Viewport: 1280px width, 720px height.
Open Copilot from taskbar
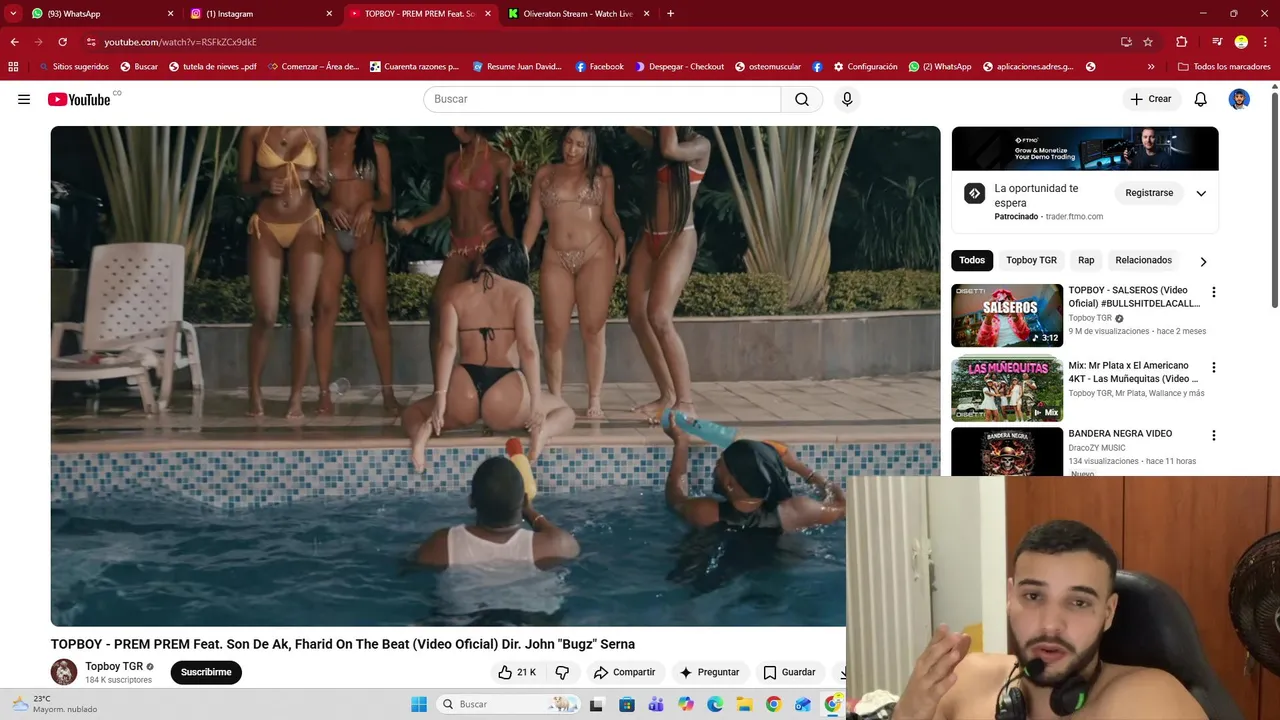(x=685, y=704)
